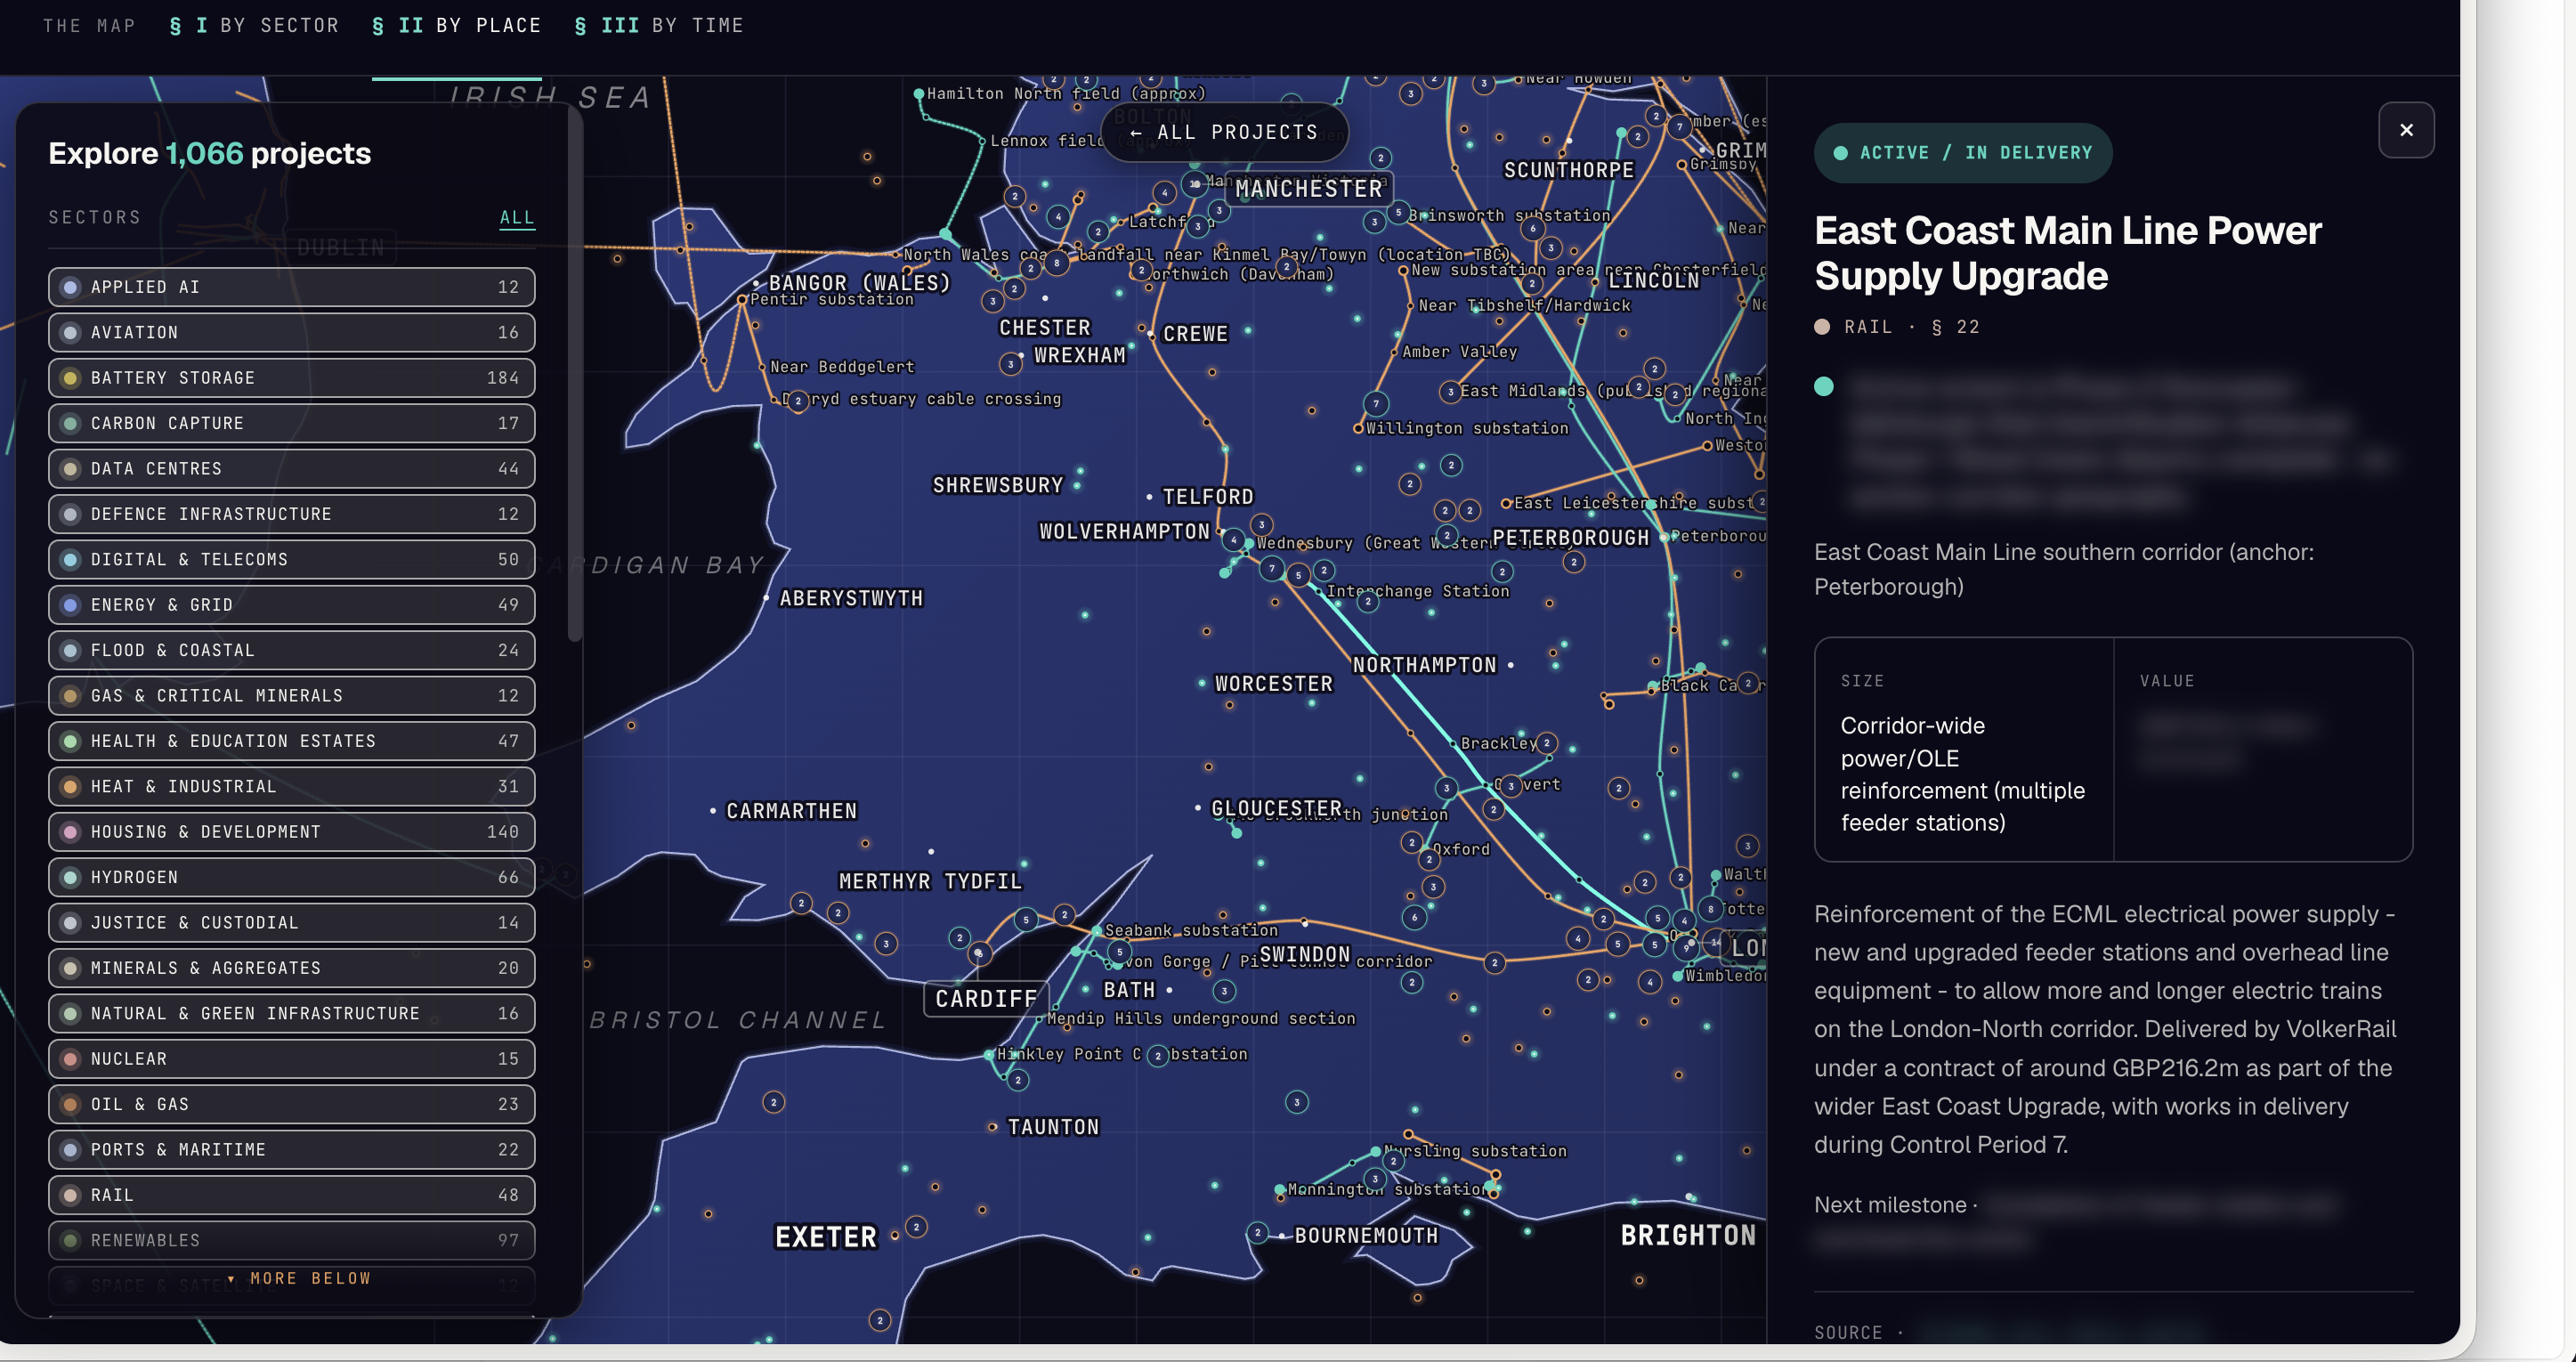Click Hinkley Point C substation marker
This screenshot has width=2576, height=1362.
989,1054
